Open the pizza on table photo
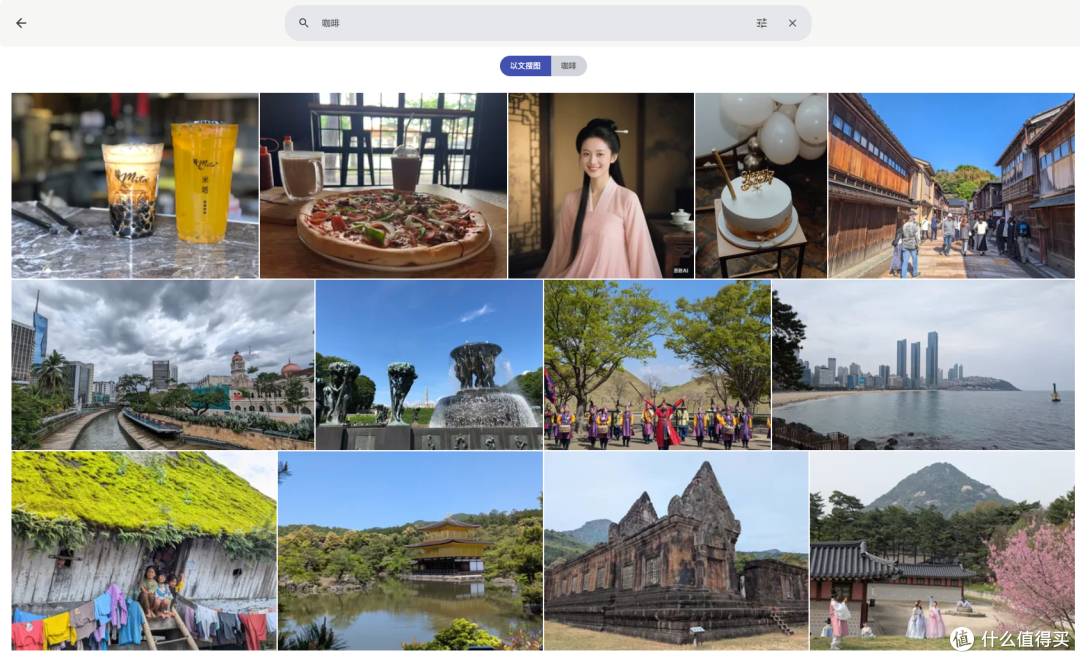 point(383,185)
